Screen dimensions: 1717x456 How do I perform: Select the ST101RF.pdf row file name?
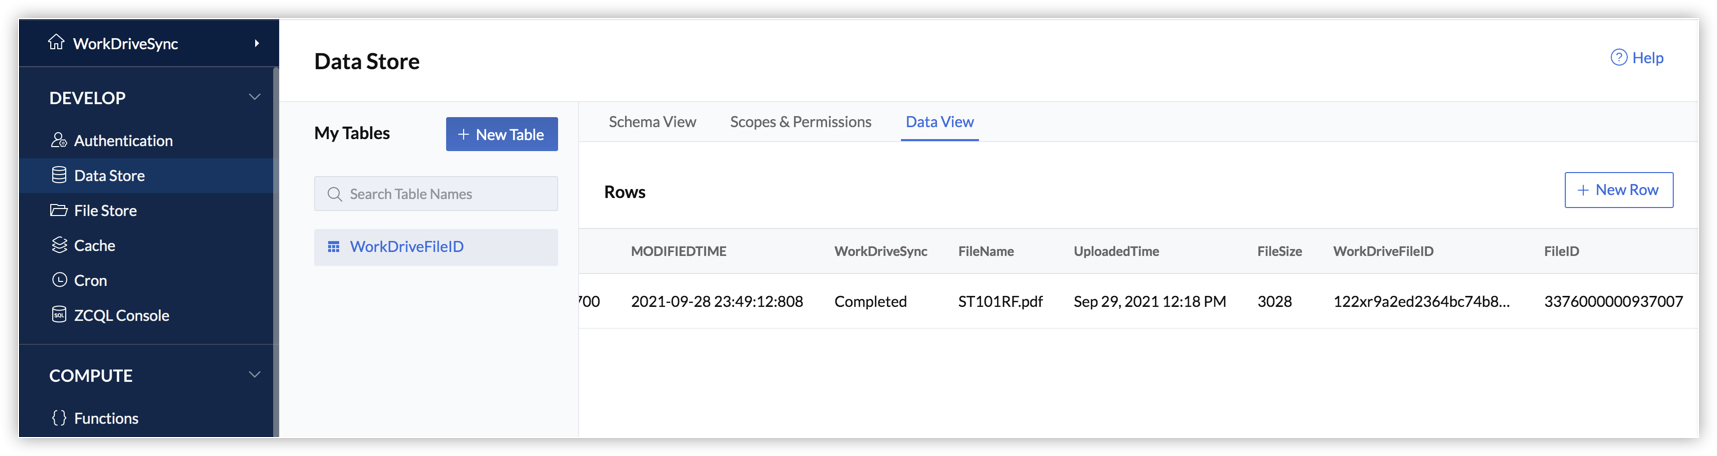pos(999,301)
